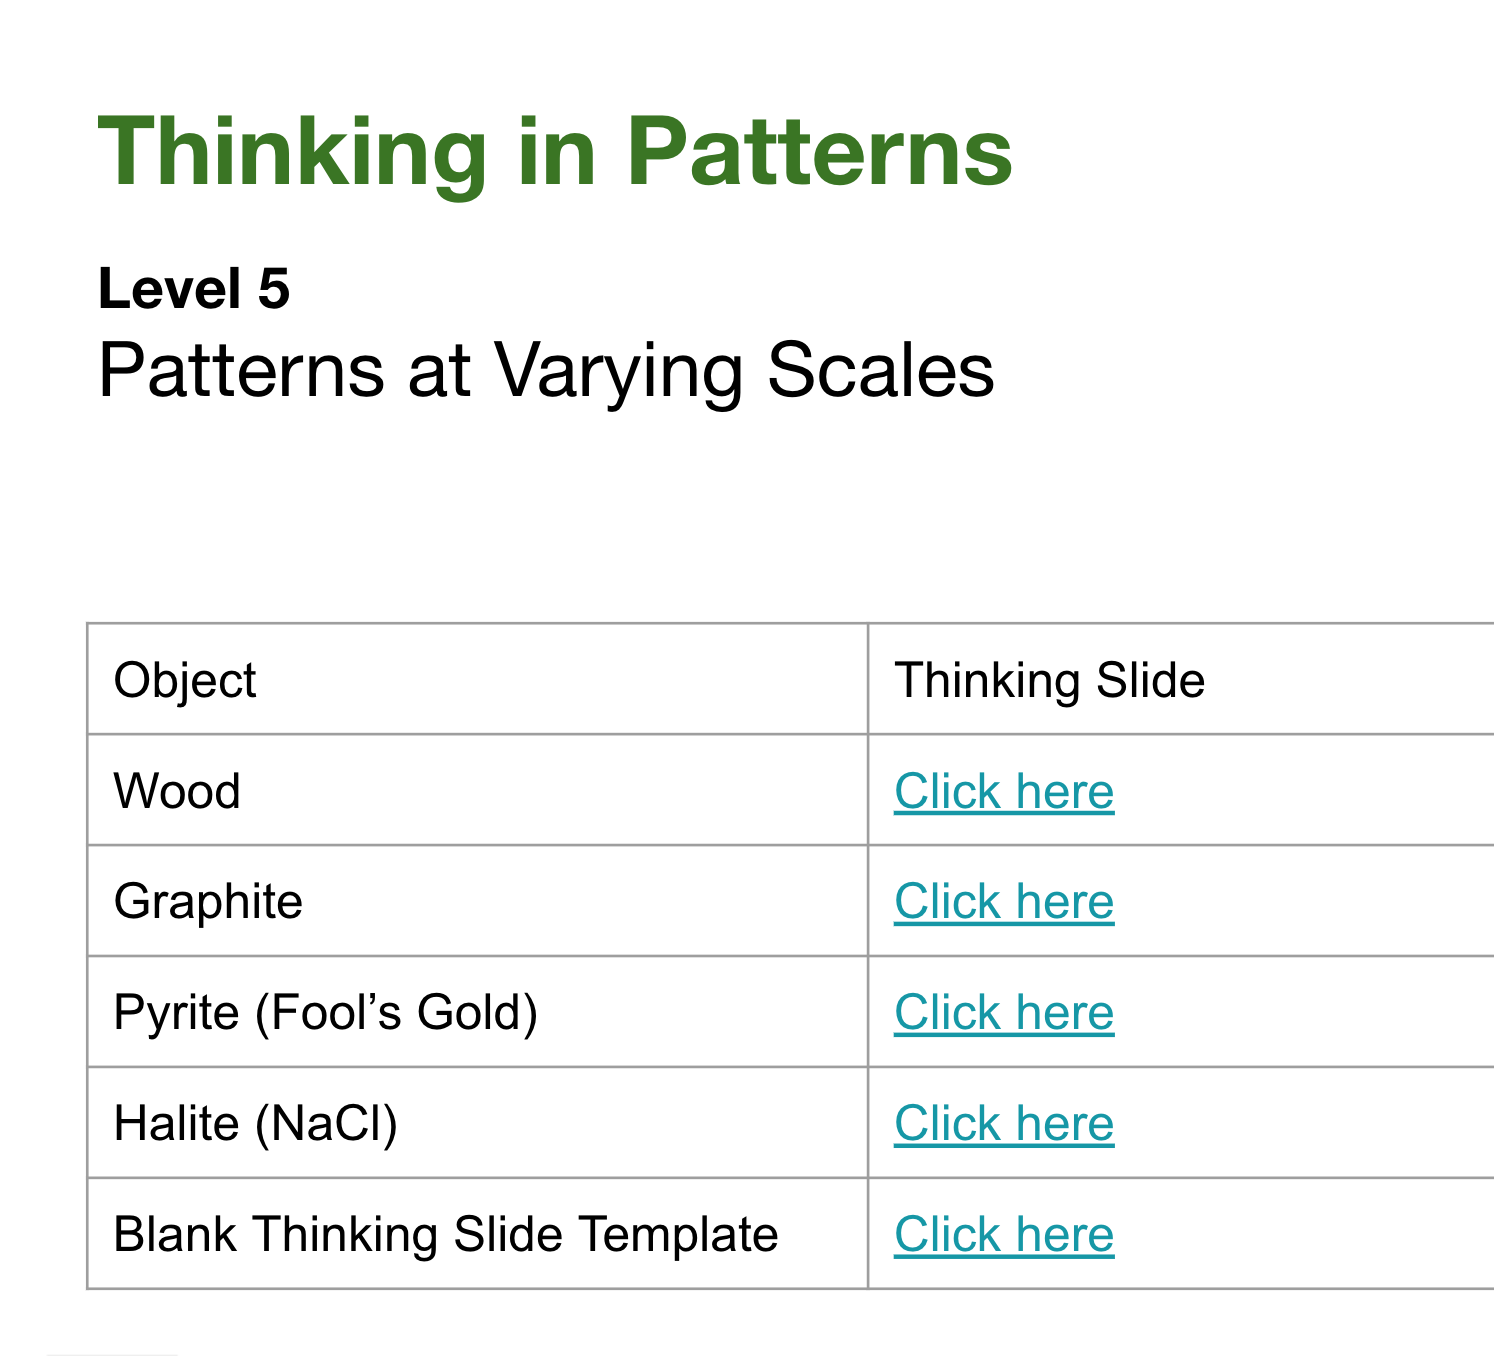Click the Wood table cell

pos(478,790)
